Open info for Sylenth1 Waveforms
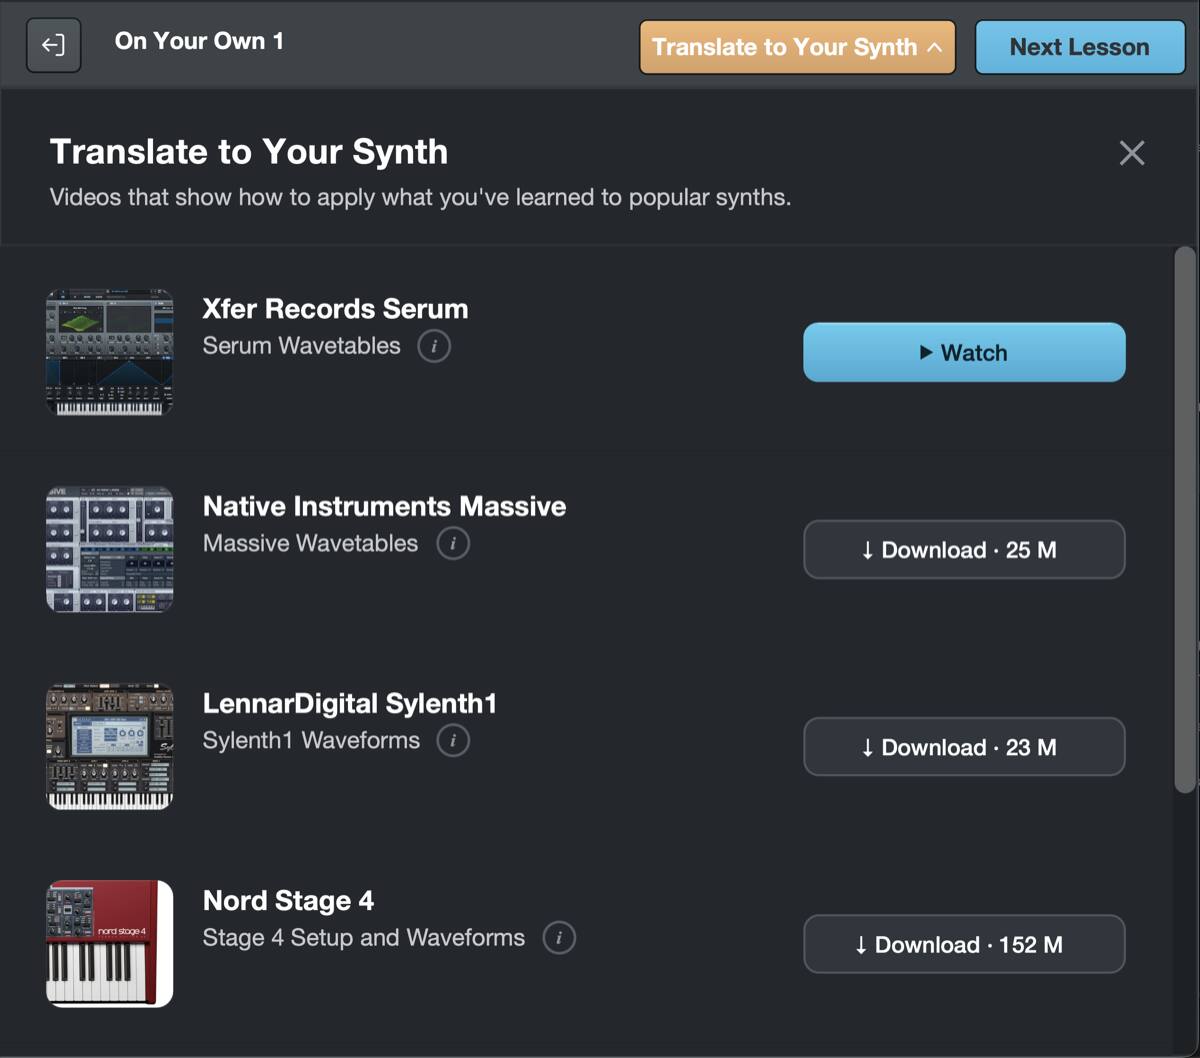The height and width of the screenshot is (1058, 1200). coord(453,741)
